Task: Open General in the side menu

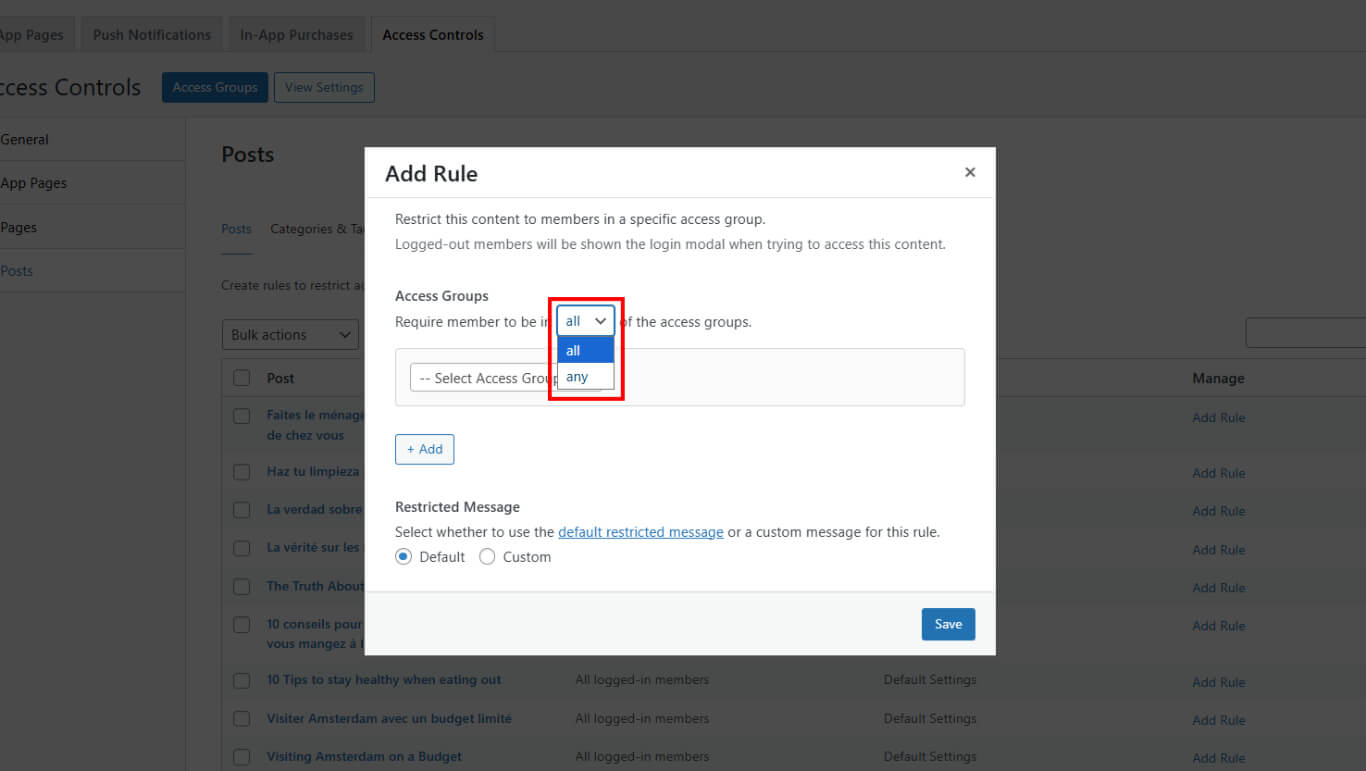Action: pyautogui.click(x=25, y=140)
